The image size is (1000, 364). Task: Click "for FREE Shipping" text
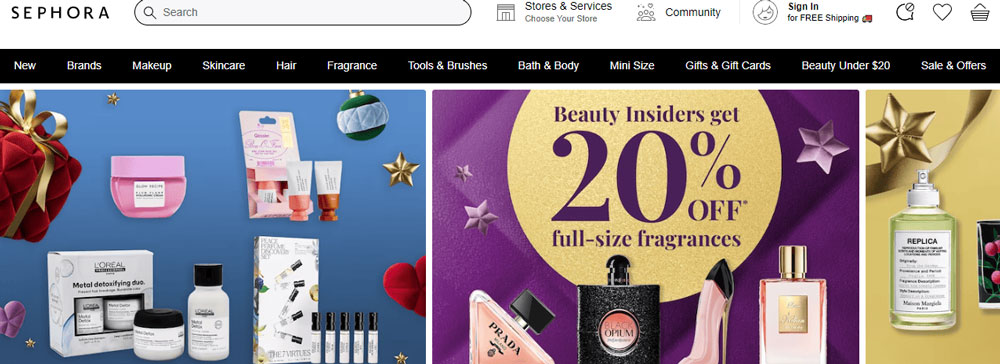(823, 18)
